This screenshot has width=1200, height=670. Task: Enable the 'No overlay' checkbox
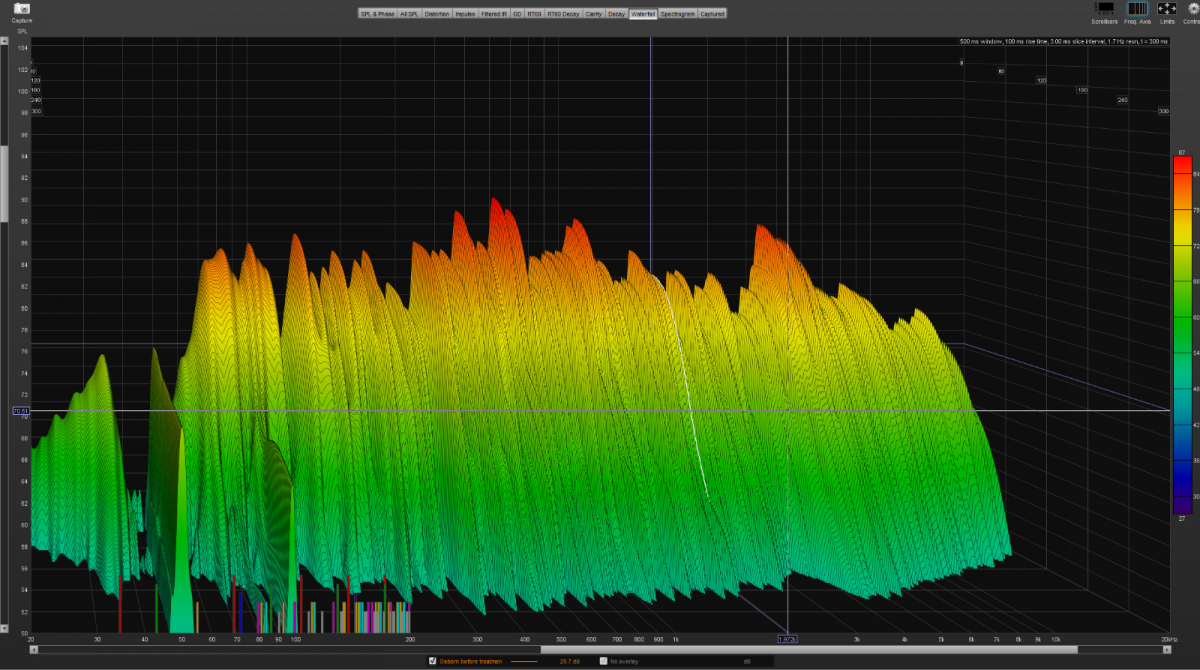[603, 661]
